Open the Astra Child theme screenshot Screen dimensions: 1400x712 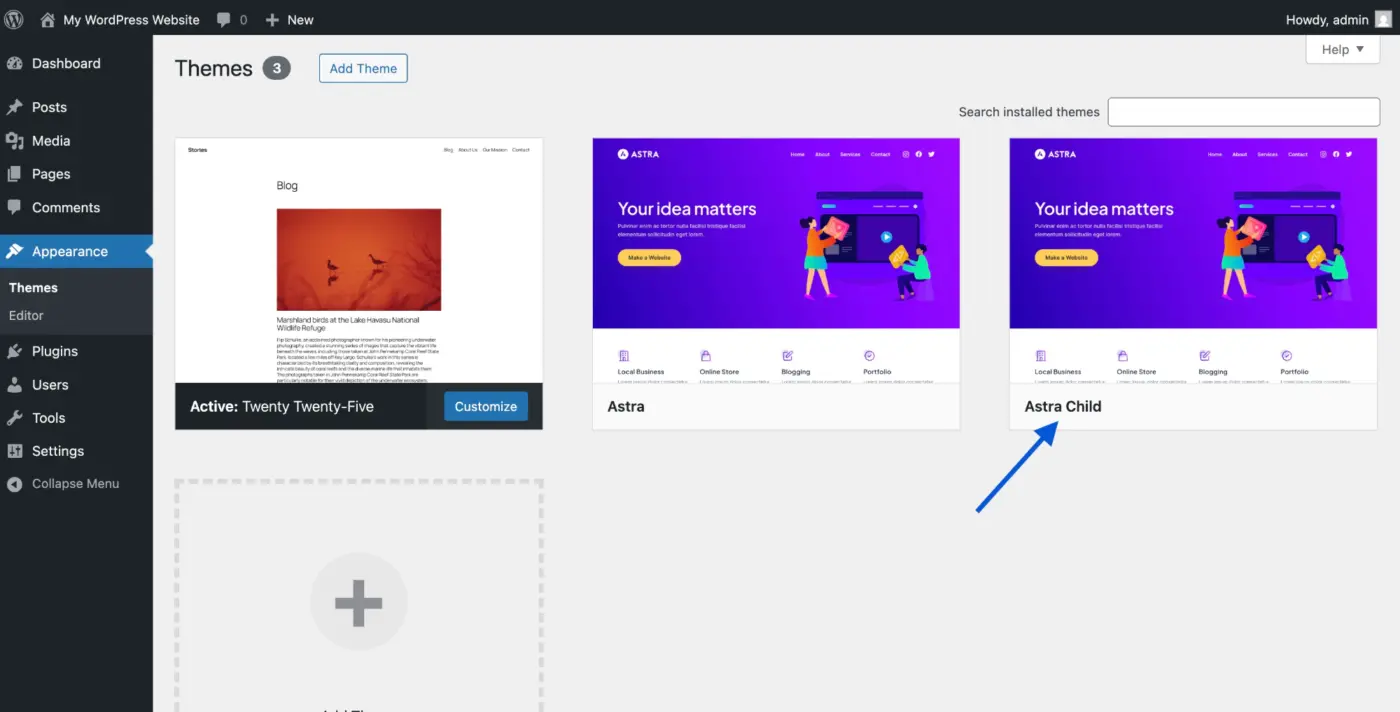[1193, 260]
